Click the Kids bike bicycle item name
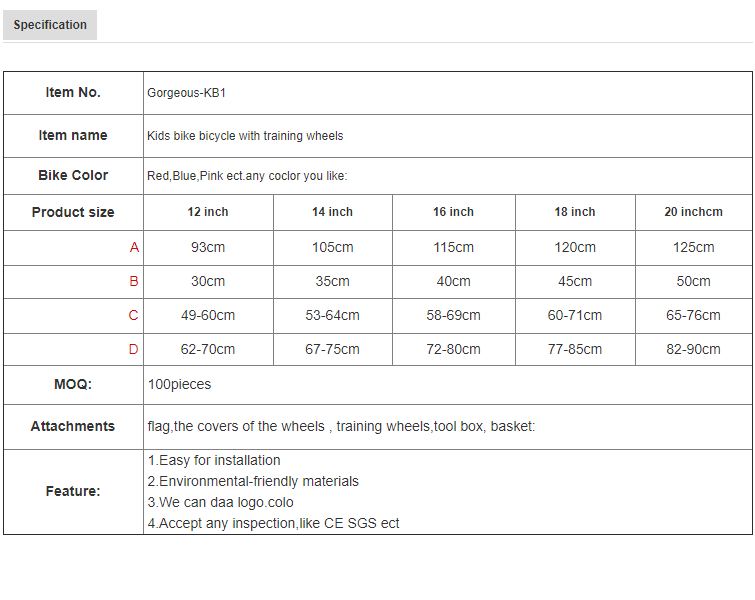The image size is (755, 600). (x=245, y=136)
